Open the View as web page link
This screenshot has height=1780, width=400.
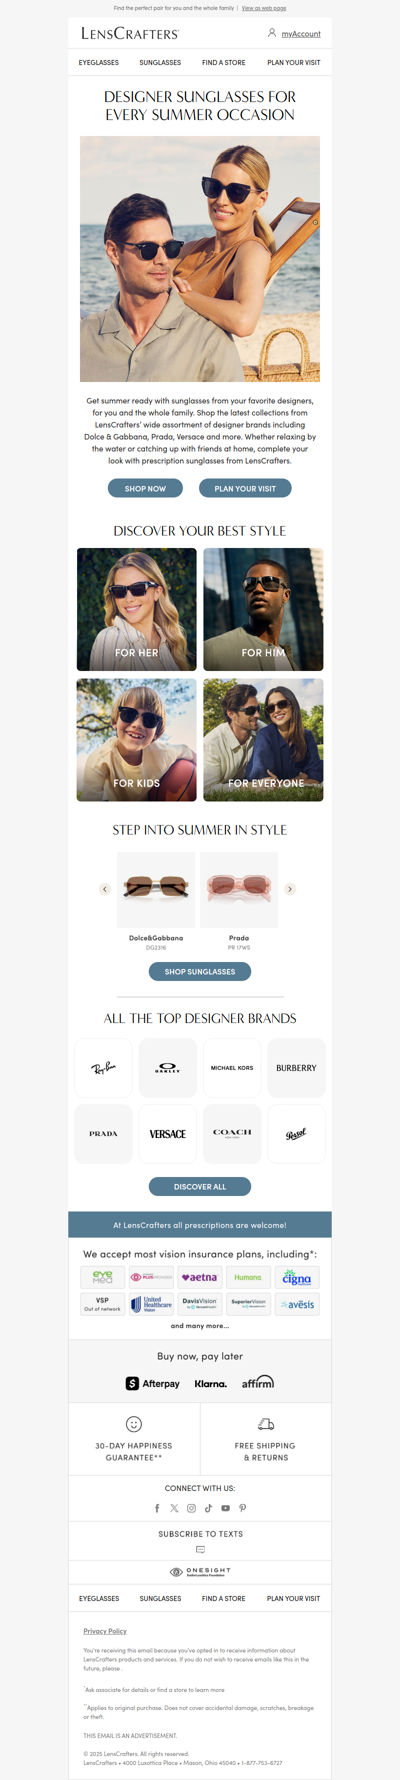[264, 8]
